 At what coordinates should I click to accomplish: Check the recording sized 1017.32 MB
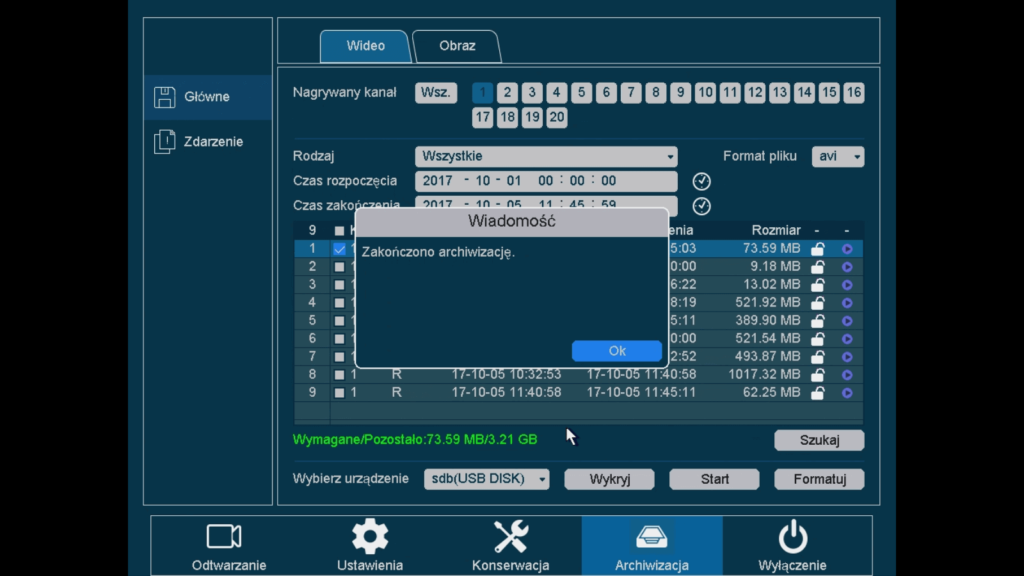tap(340, 374)
